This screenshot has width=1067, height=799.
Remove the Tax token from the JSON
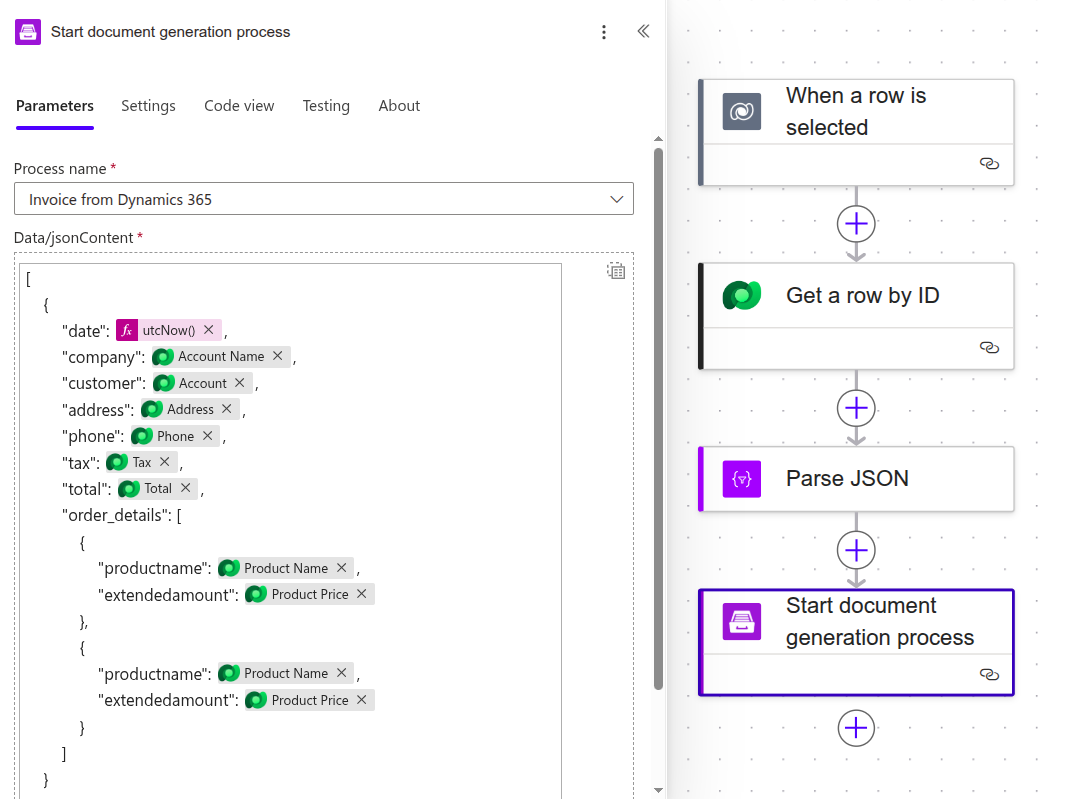click(x=167, y=461)
